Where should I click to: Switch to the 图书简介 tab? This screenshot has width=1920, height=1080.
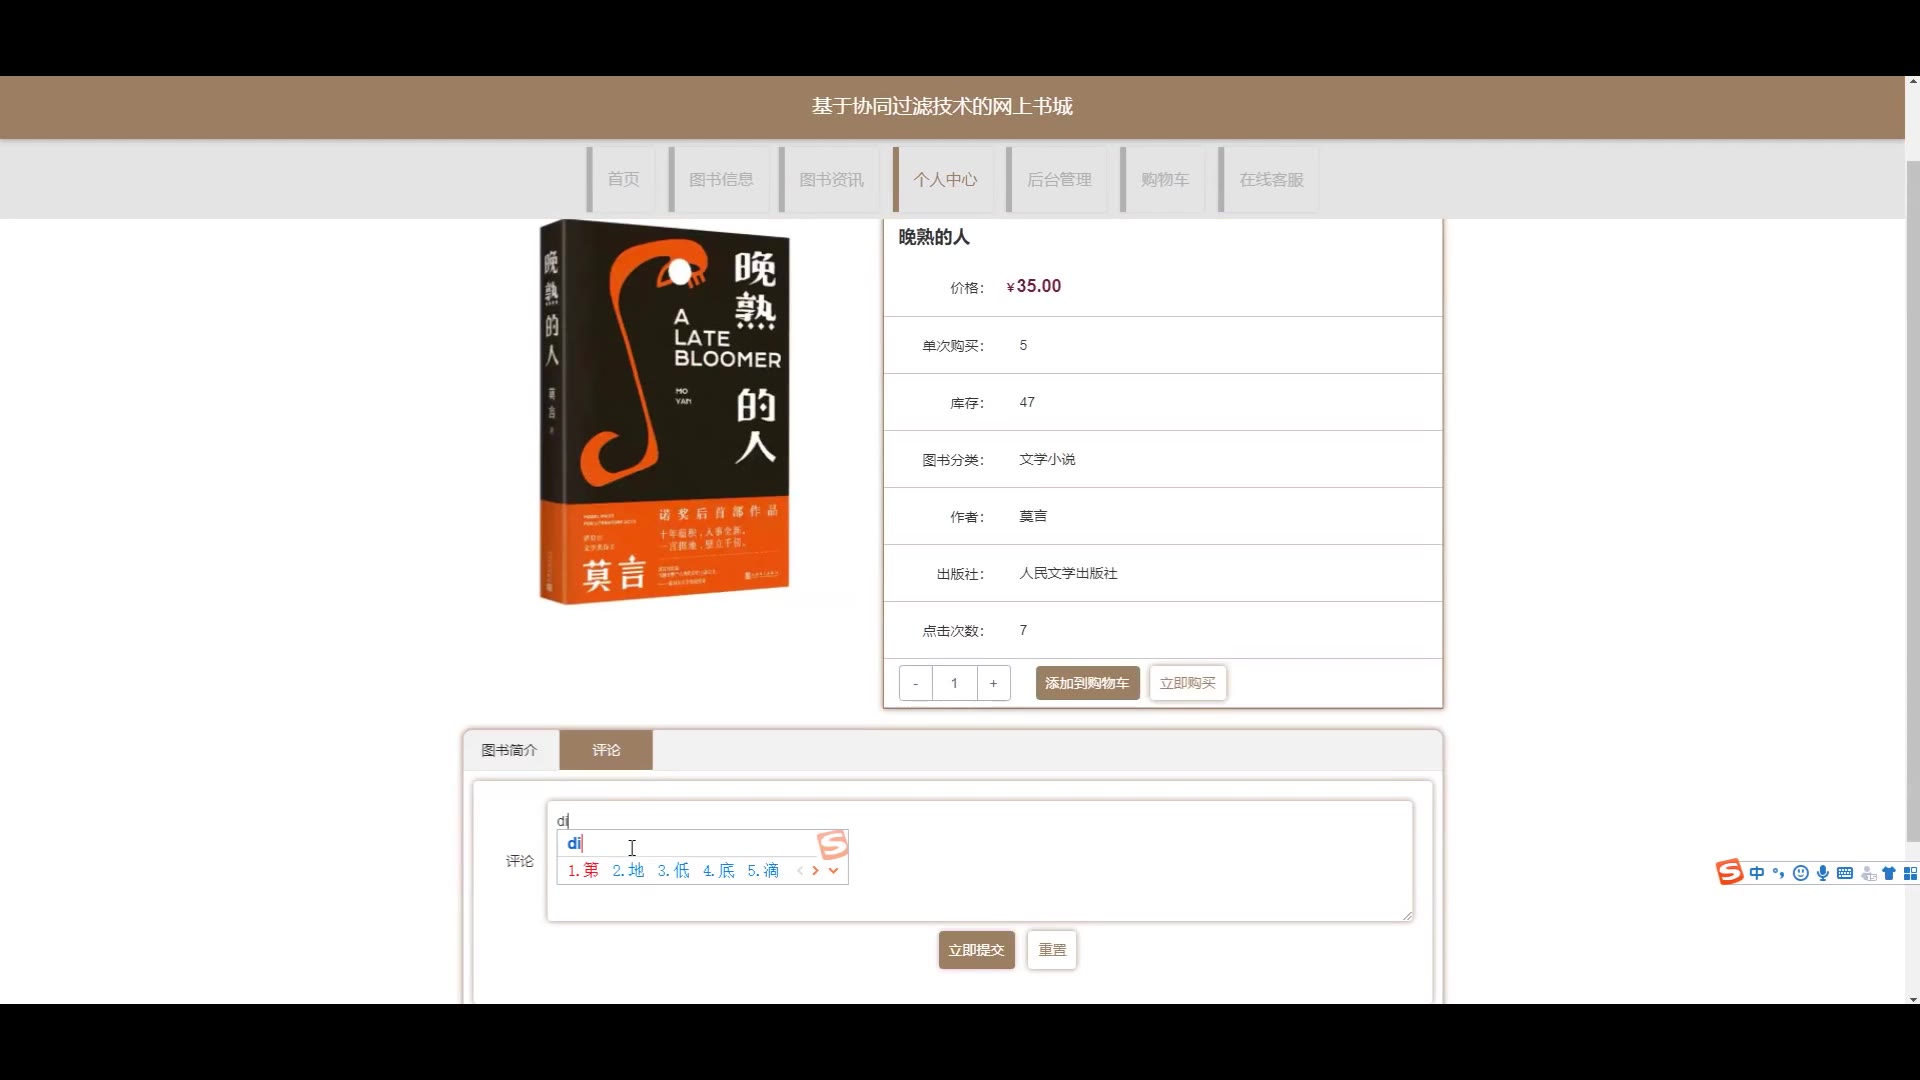tap(509, 750)
